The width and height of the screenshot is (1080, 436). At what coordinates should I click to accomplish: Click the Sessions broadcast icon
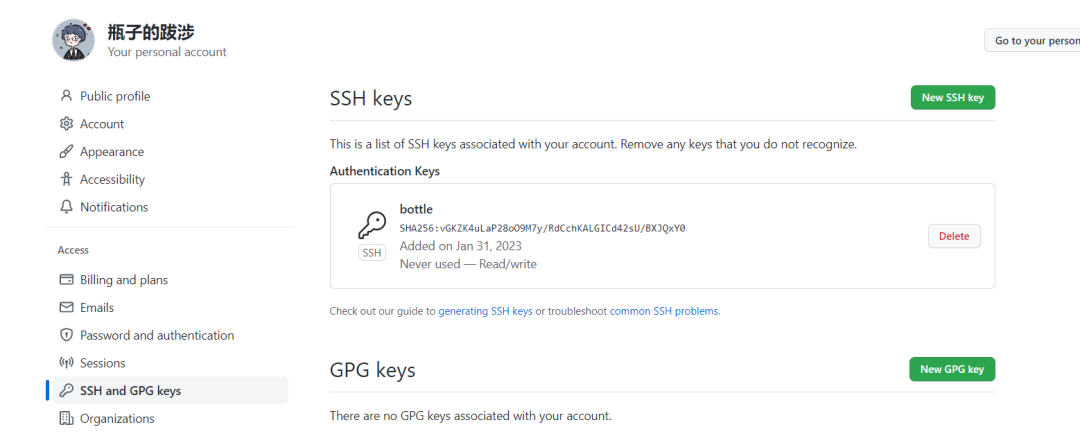67,363
